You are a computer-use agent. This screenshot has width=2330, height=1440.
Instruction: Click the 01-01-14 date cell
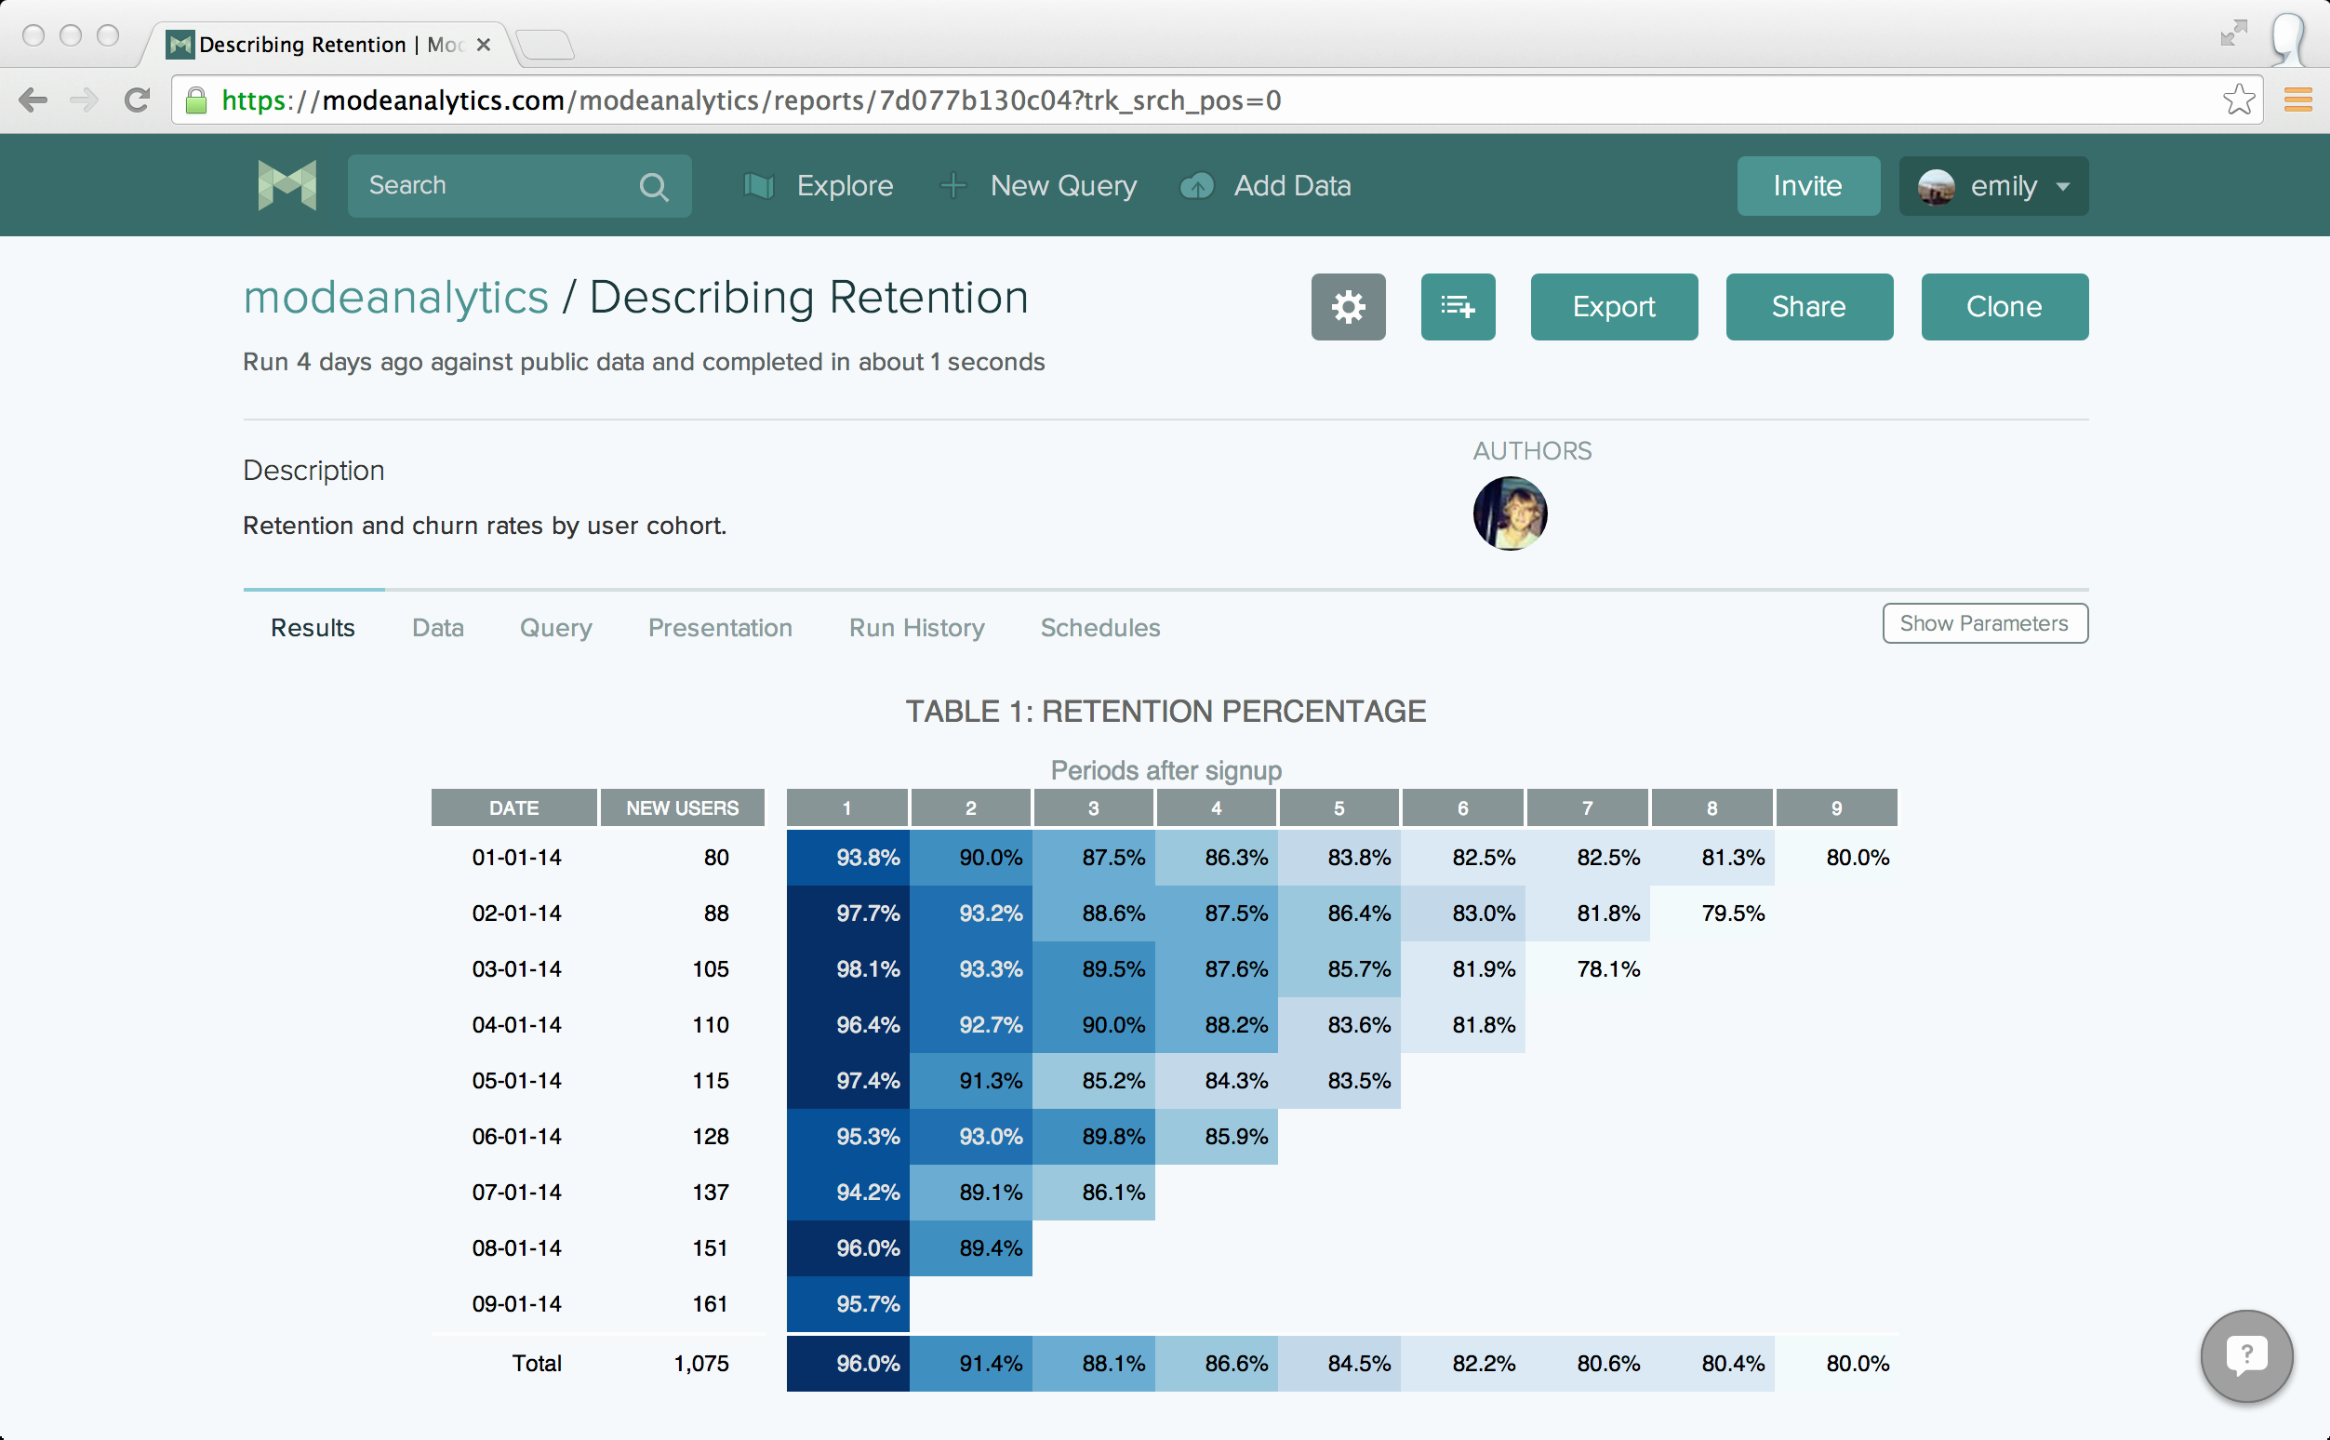[517, 858]
